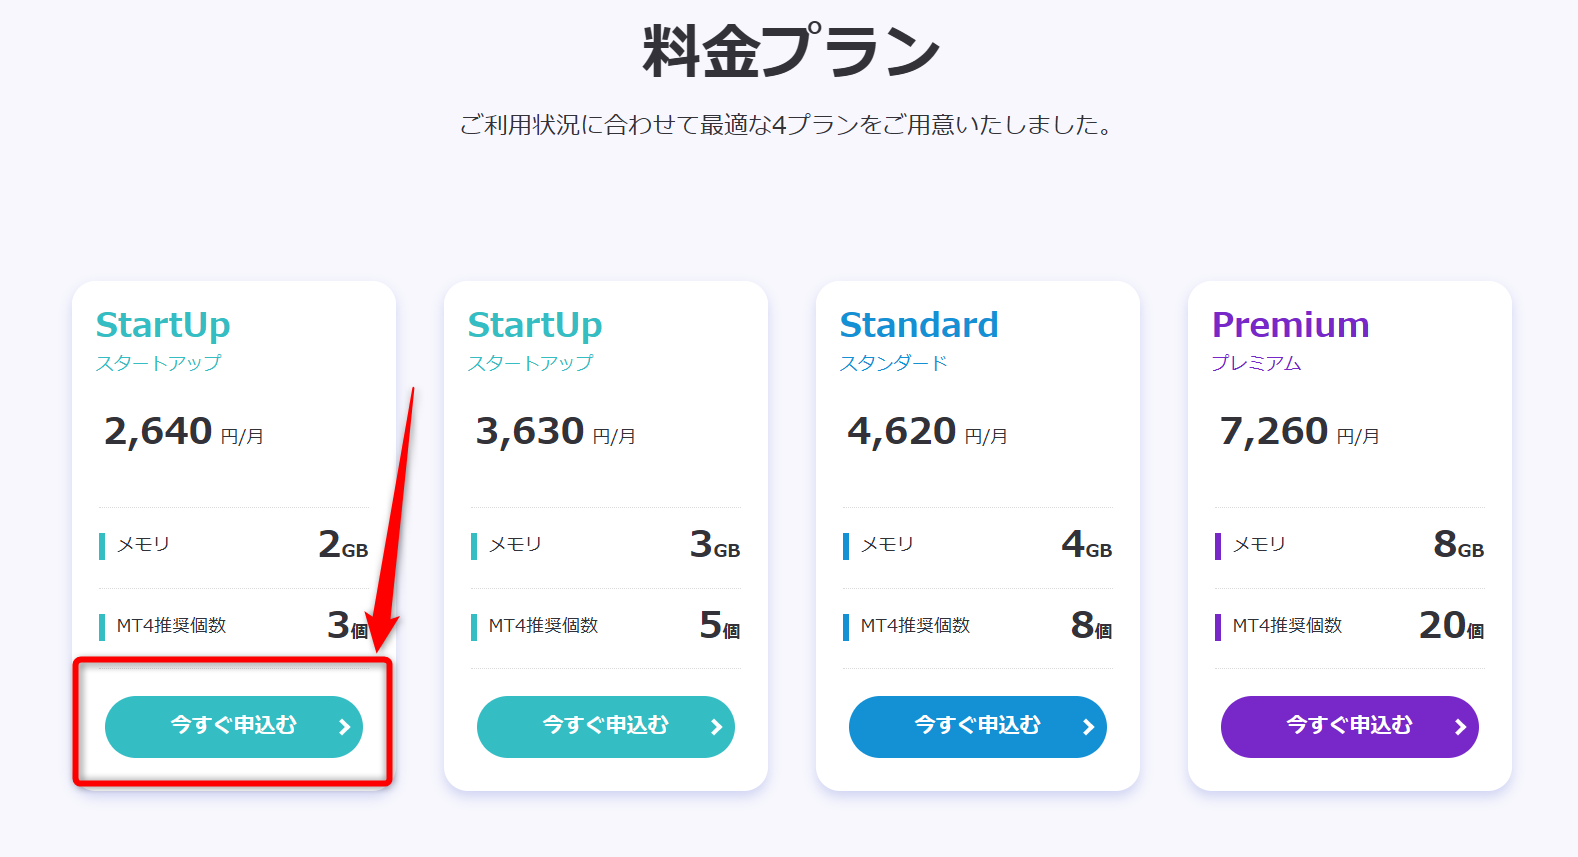Image resolution: width=1578 pixels, height=857 pixels.
Task: Click the MT4推奨個数 label in the Standard card
Action: (915, 626)
